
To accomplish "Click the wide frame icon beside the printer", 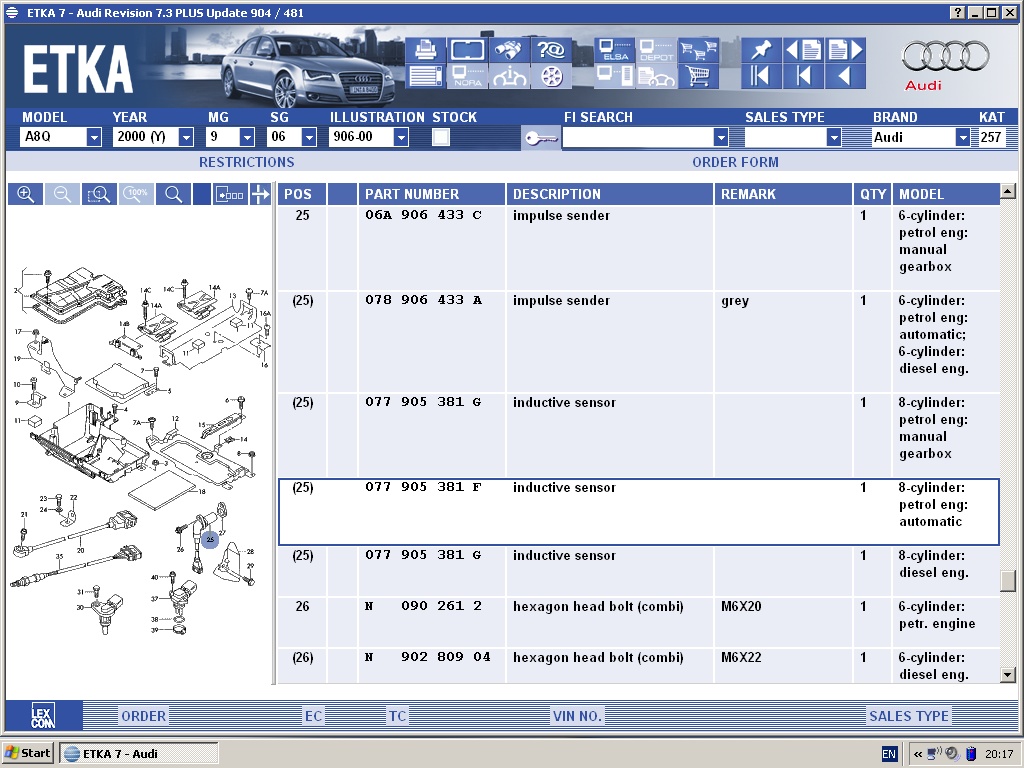I will (468, 50).
